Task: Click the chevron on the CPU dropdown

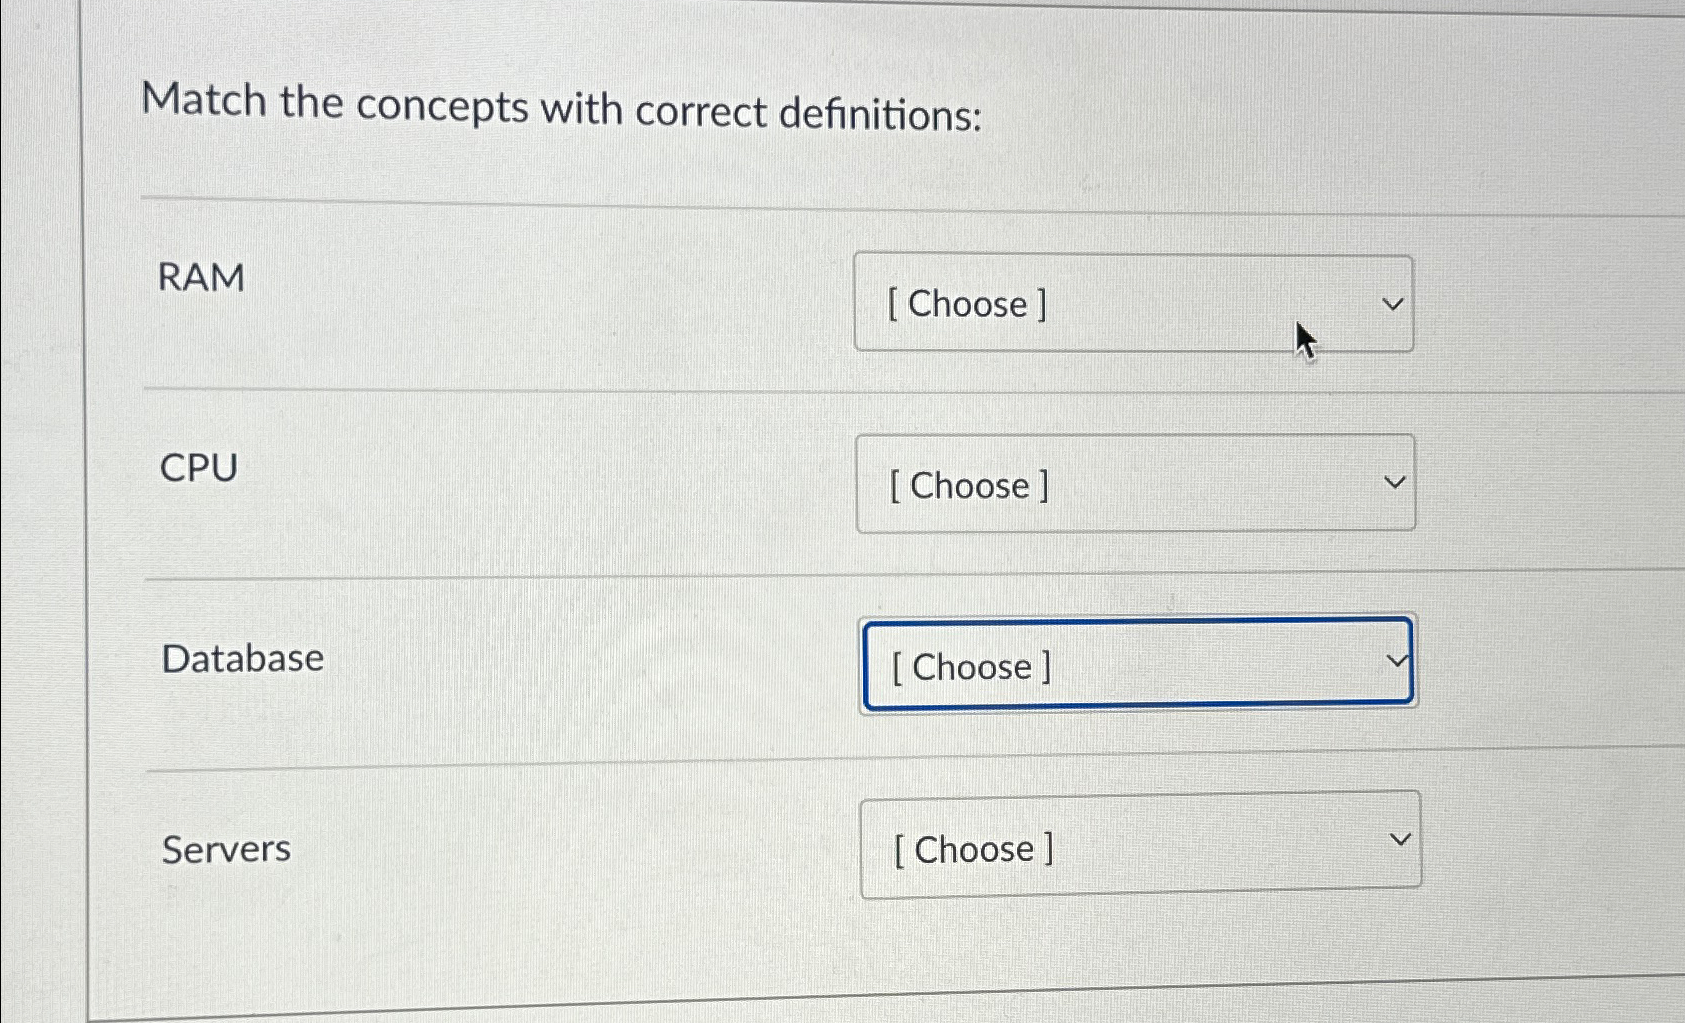Action: 1397,482
